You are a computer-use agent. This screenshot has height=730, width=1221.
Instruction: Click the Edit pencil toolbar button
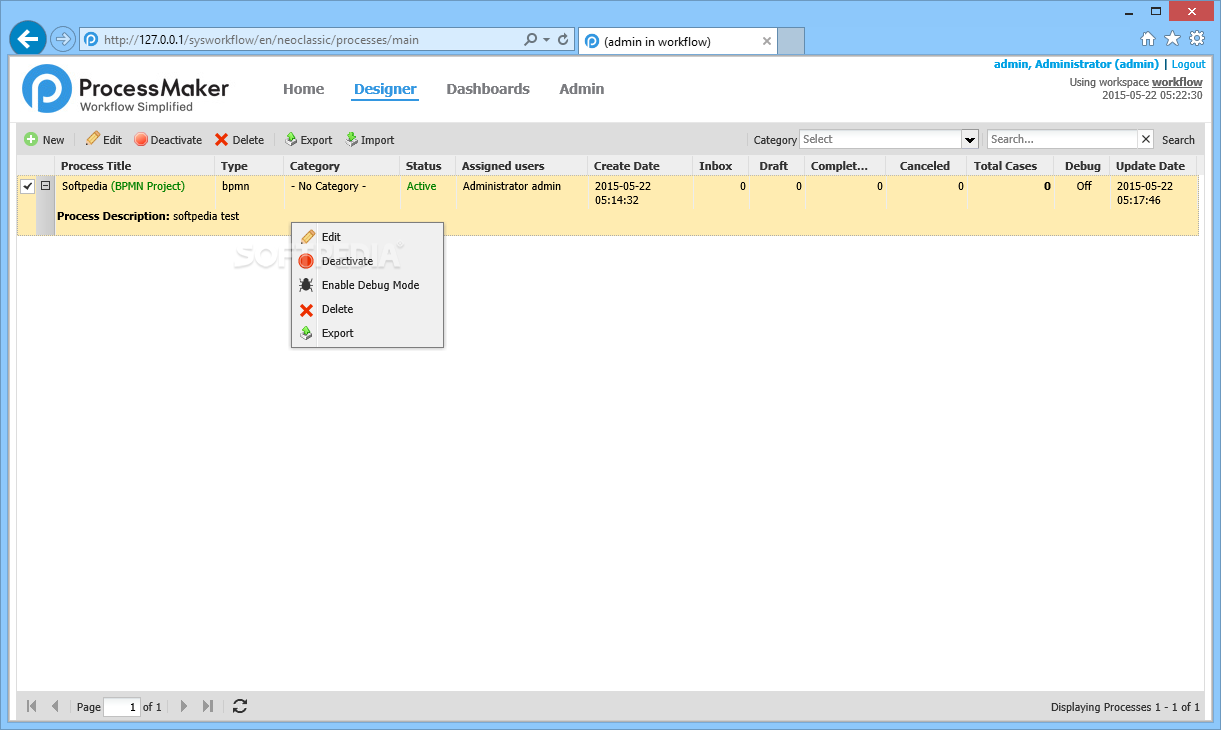pyautogui.click(x=104, y=140)
